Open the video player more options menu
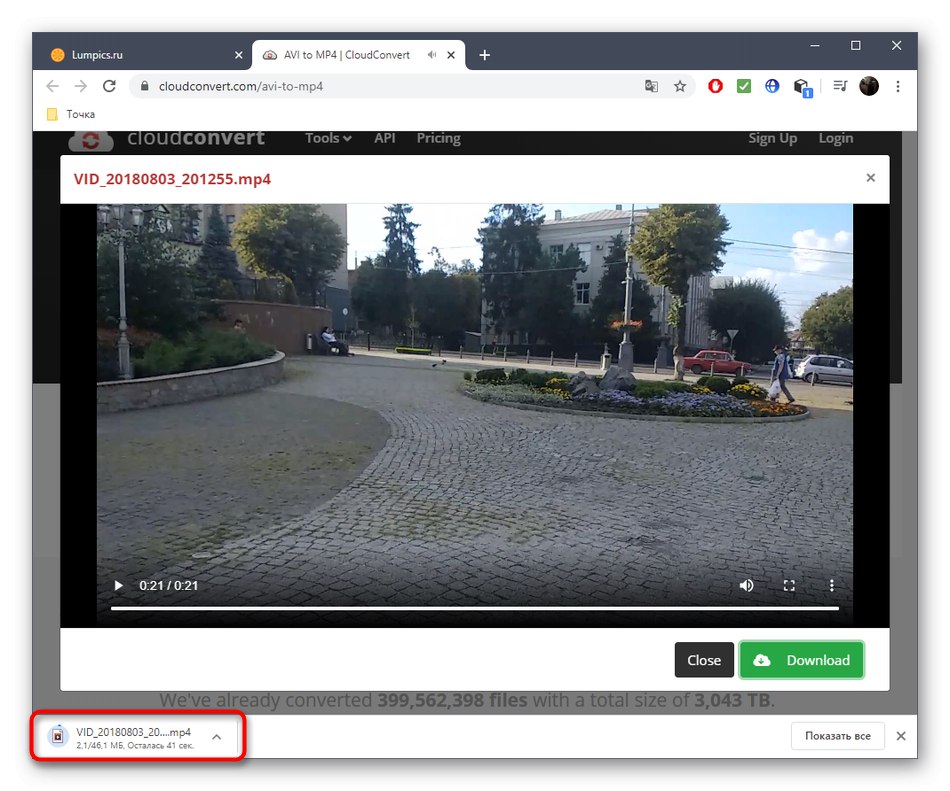Screen dimensions: 950x791 pyautogui.click(x=831, y=585)
